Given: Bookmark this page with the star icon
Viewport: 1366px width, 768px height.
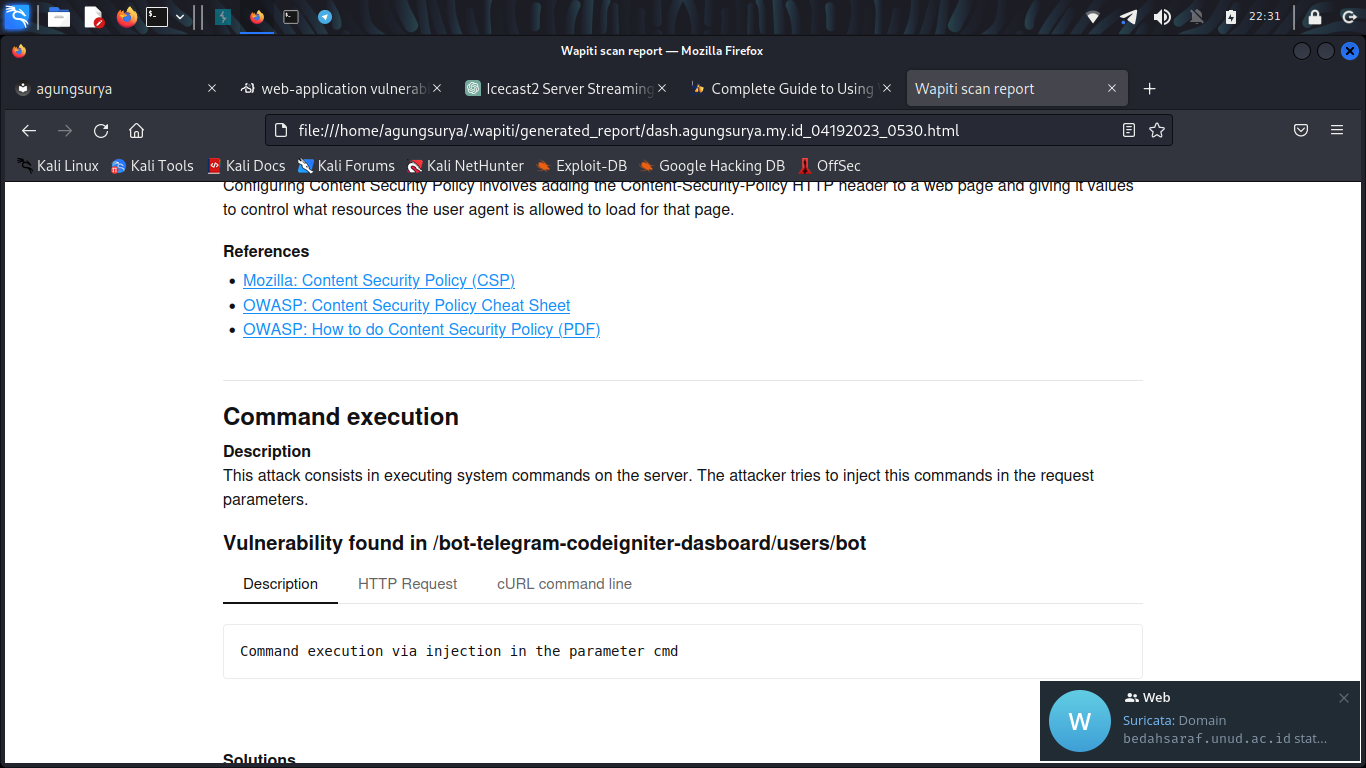Looking at the screenshot, I should 1157,130.
